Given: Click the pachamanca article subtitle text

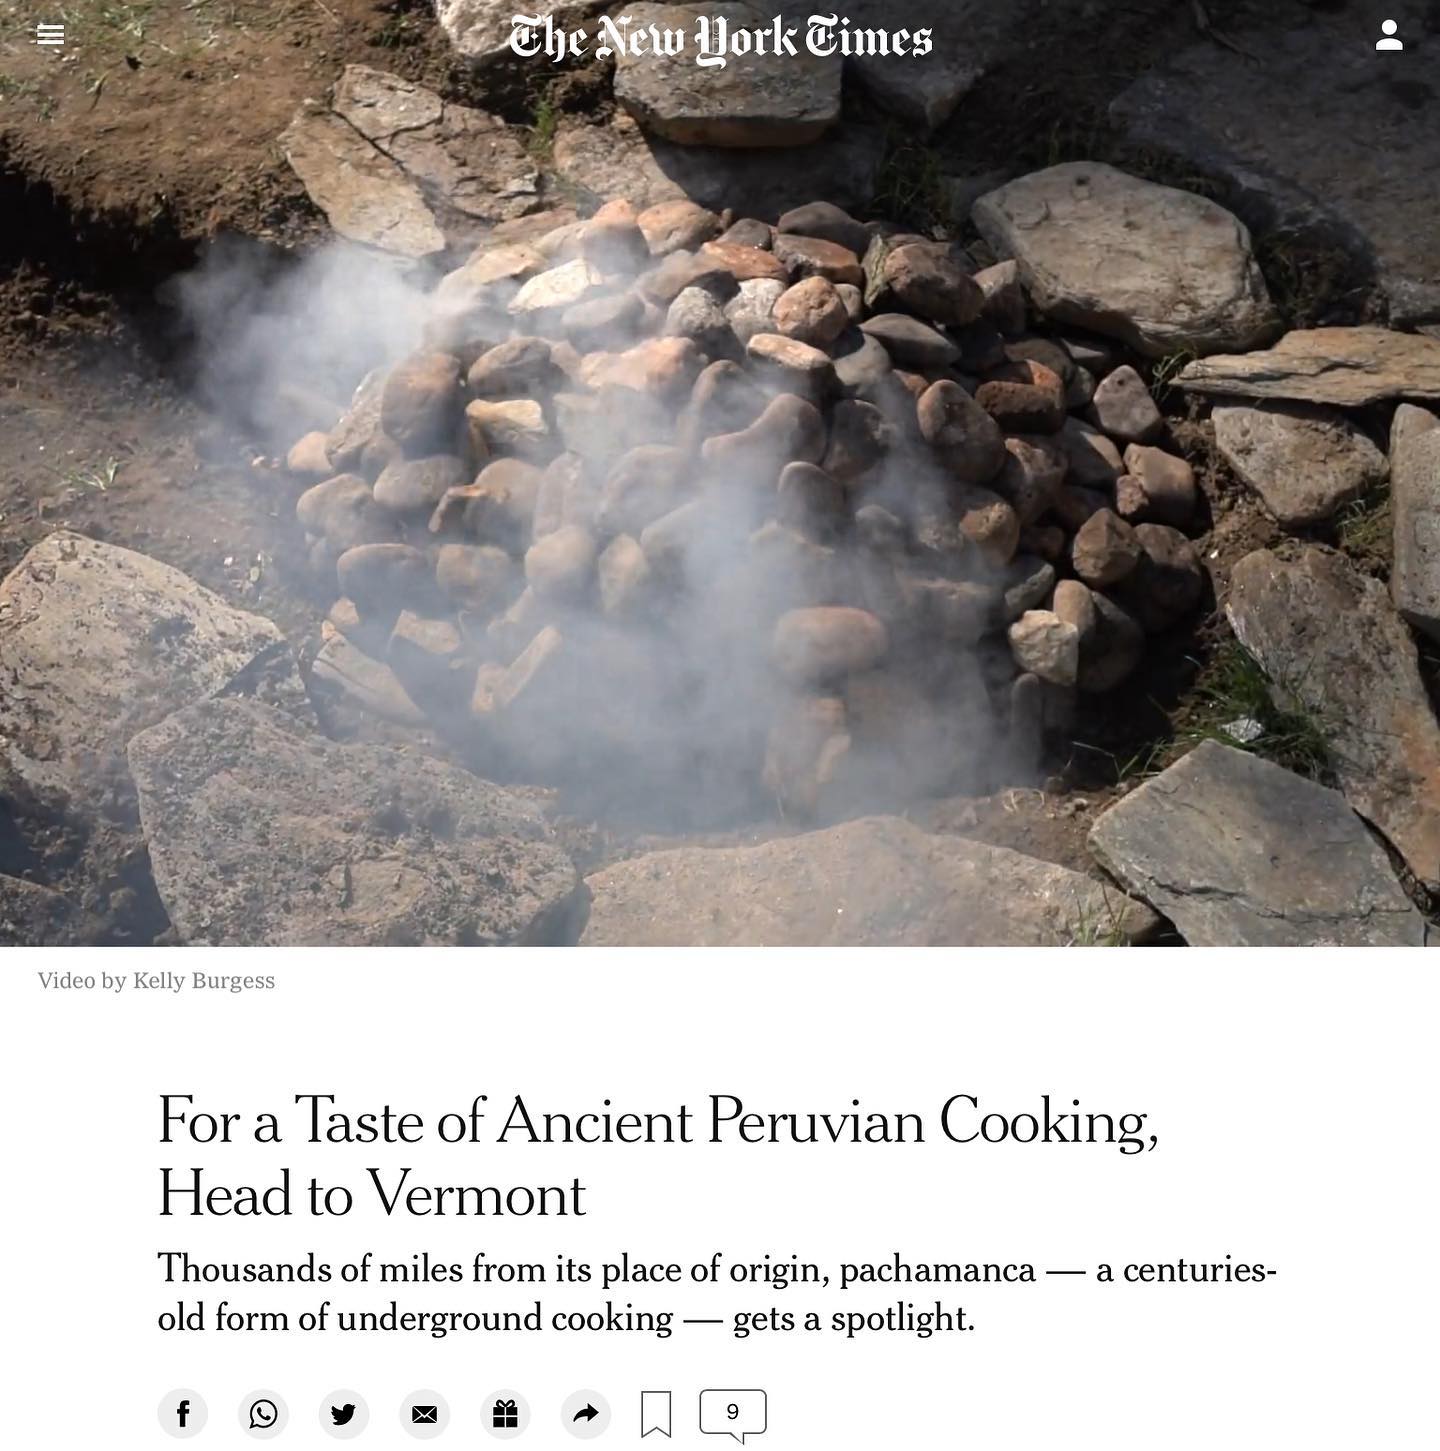Looking at the screenshot, I should click(x=717, y=1293).
